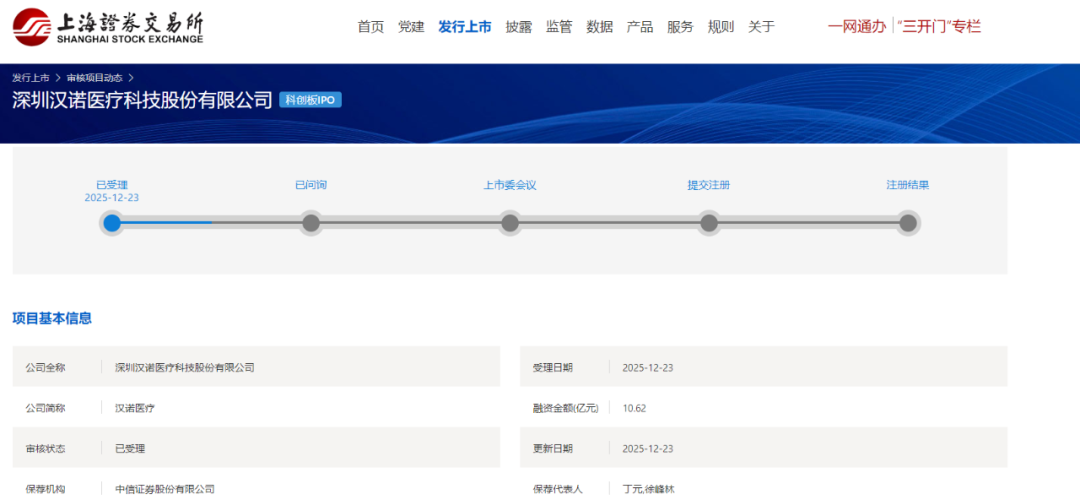Image resolution: width=1080 pixels, height=500 pixels.
Task: Click the blue 已受理 progress step marker
Action: coord(112,223)
